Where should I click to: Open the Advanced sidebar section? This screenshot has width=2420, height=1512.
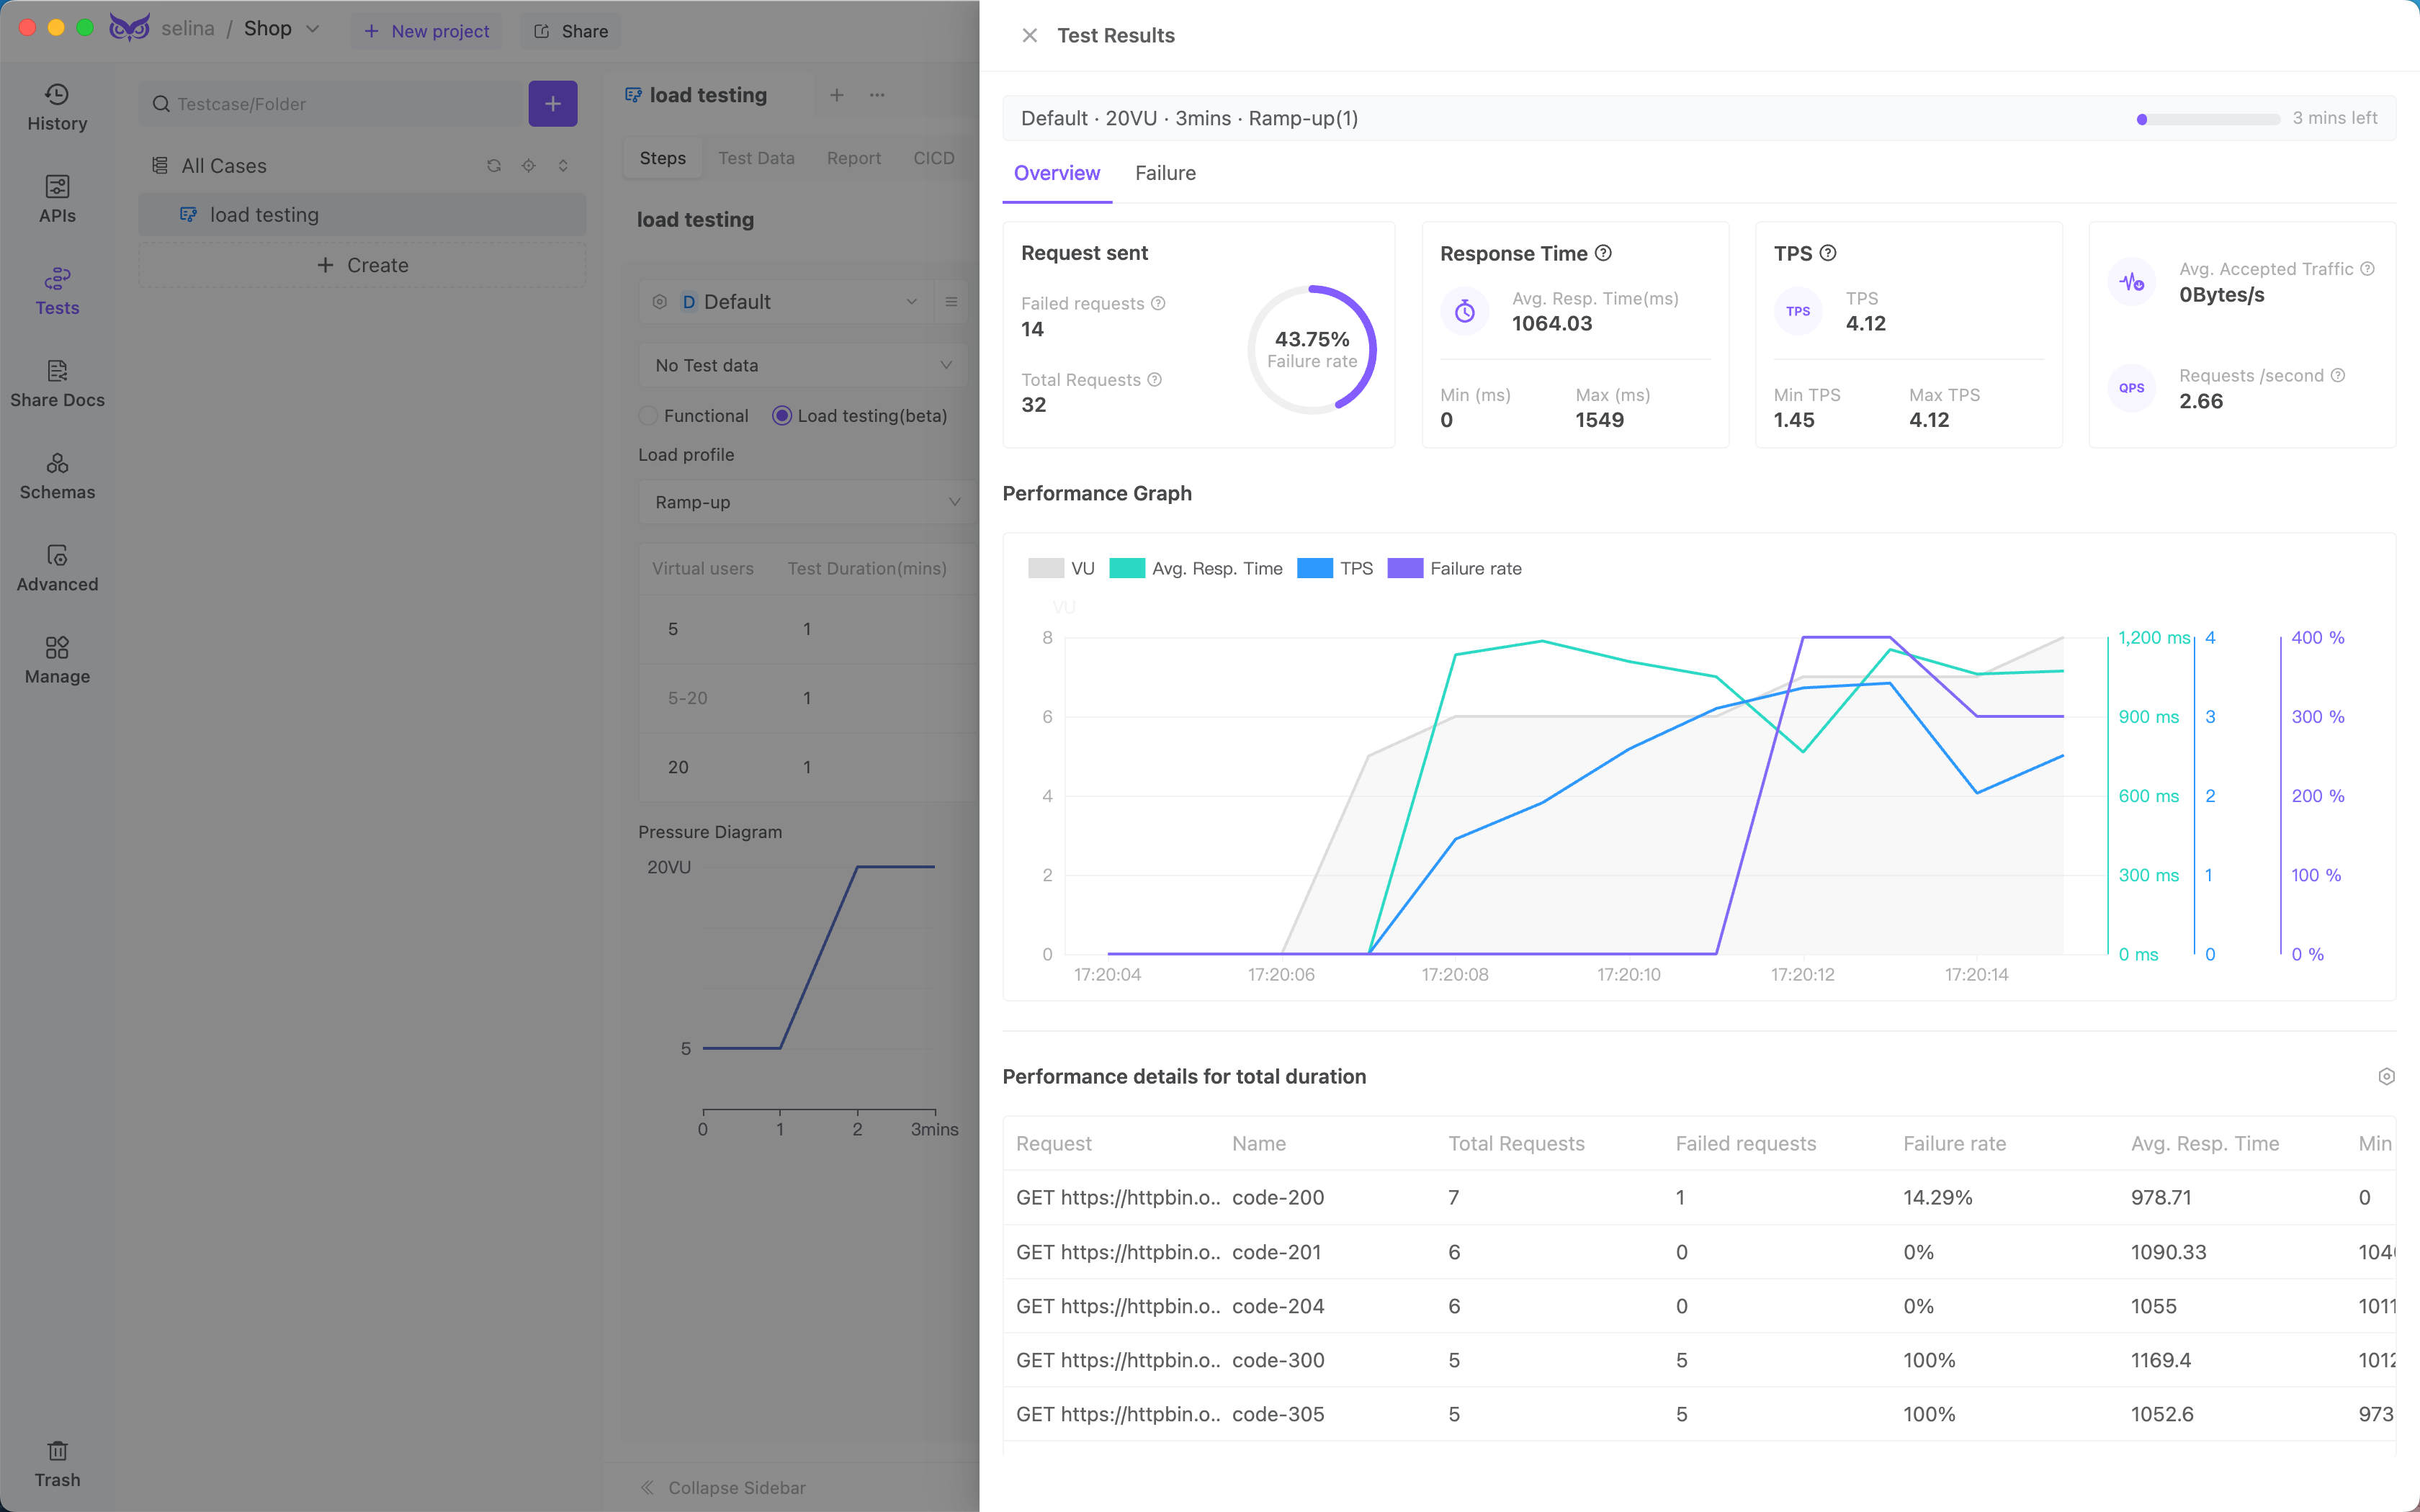click(x=57, y=568)
